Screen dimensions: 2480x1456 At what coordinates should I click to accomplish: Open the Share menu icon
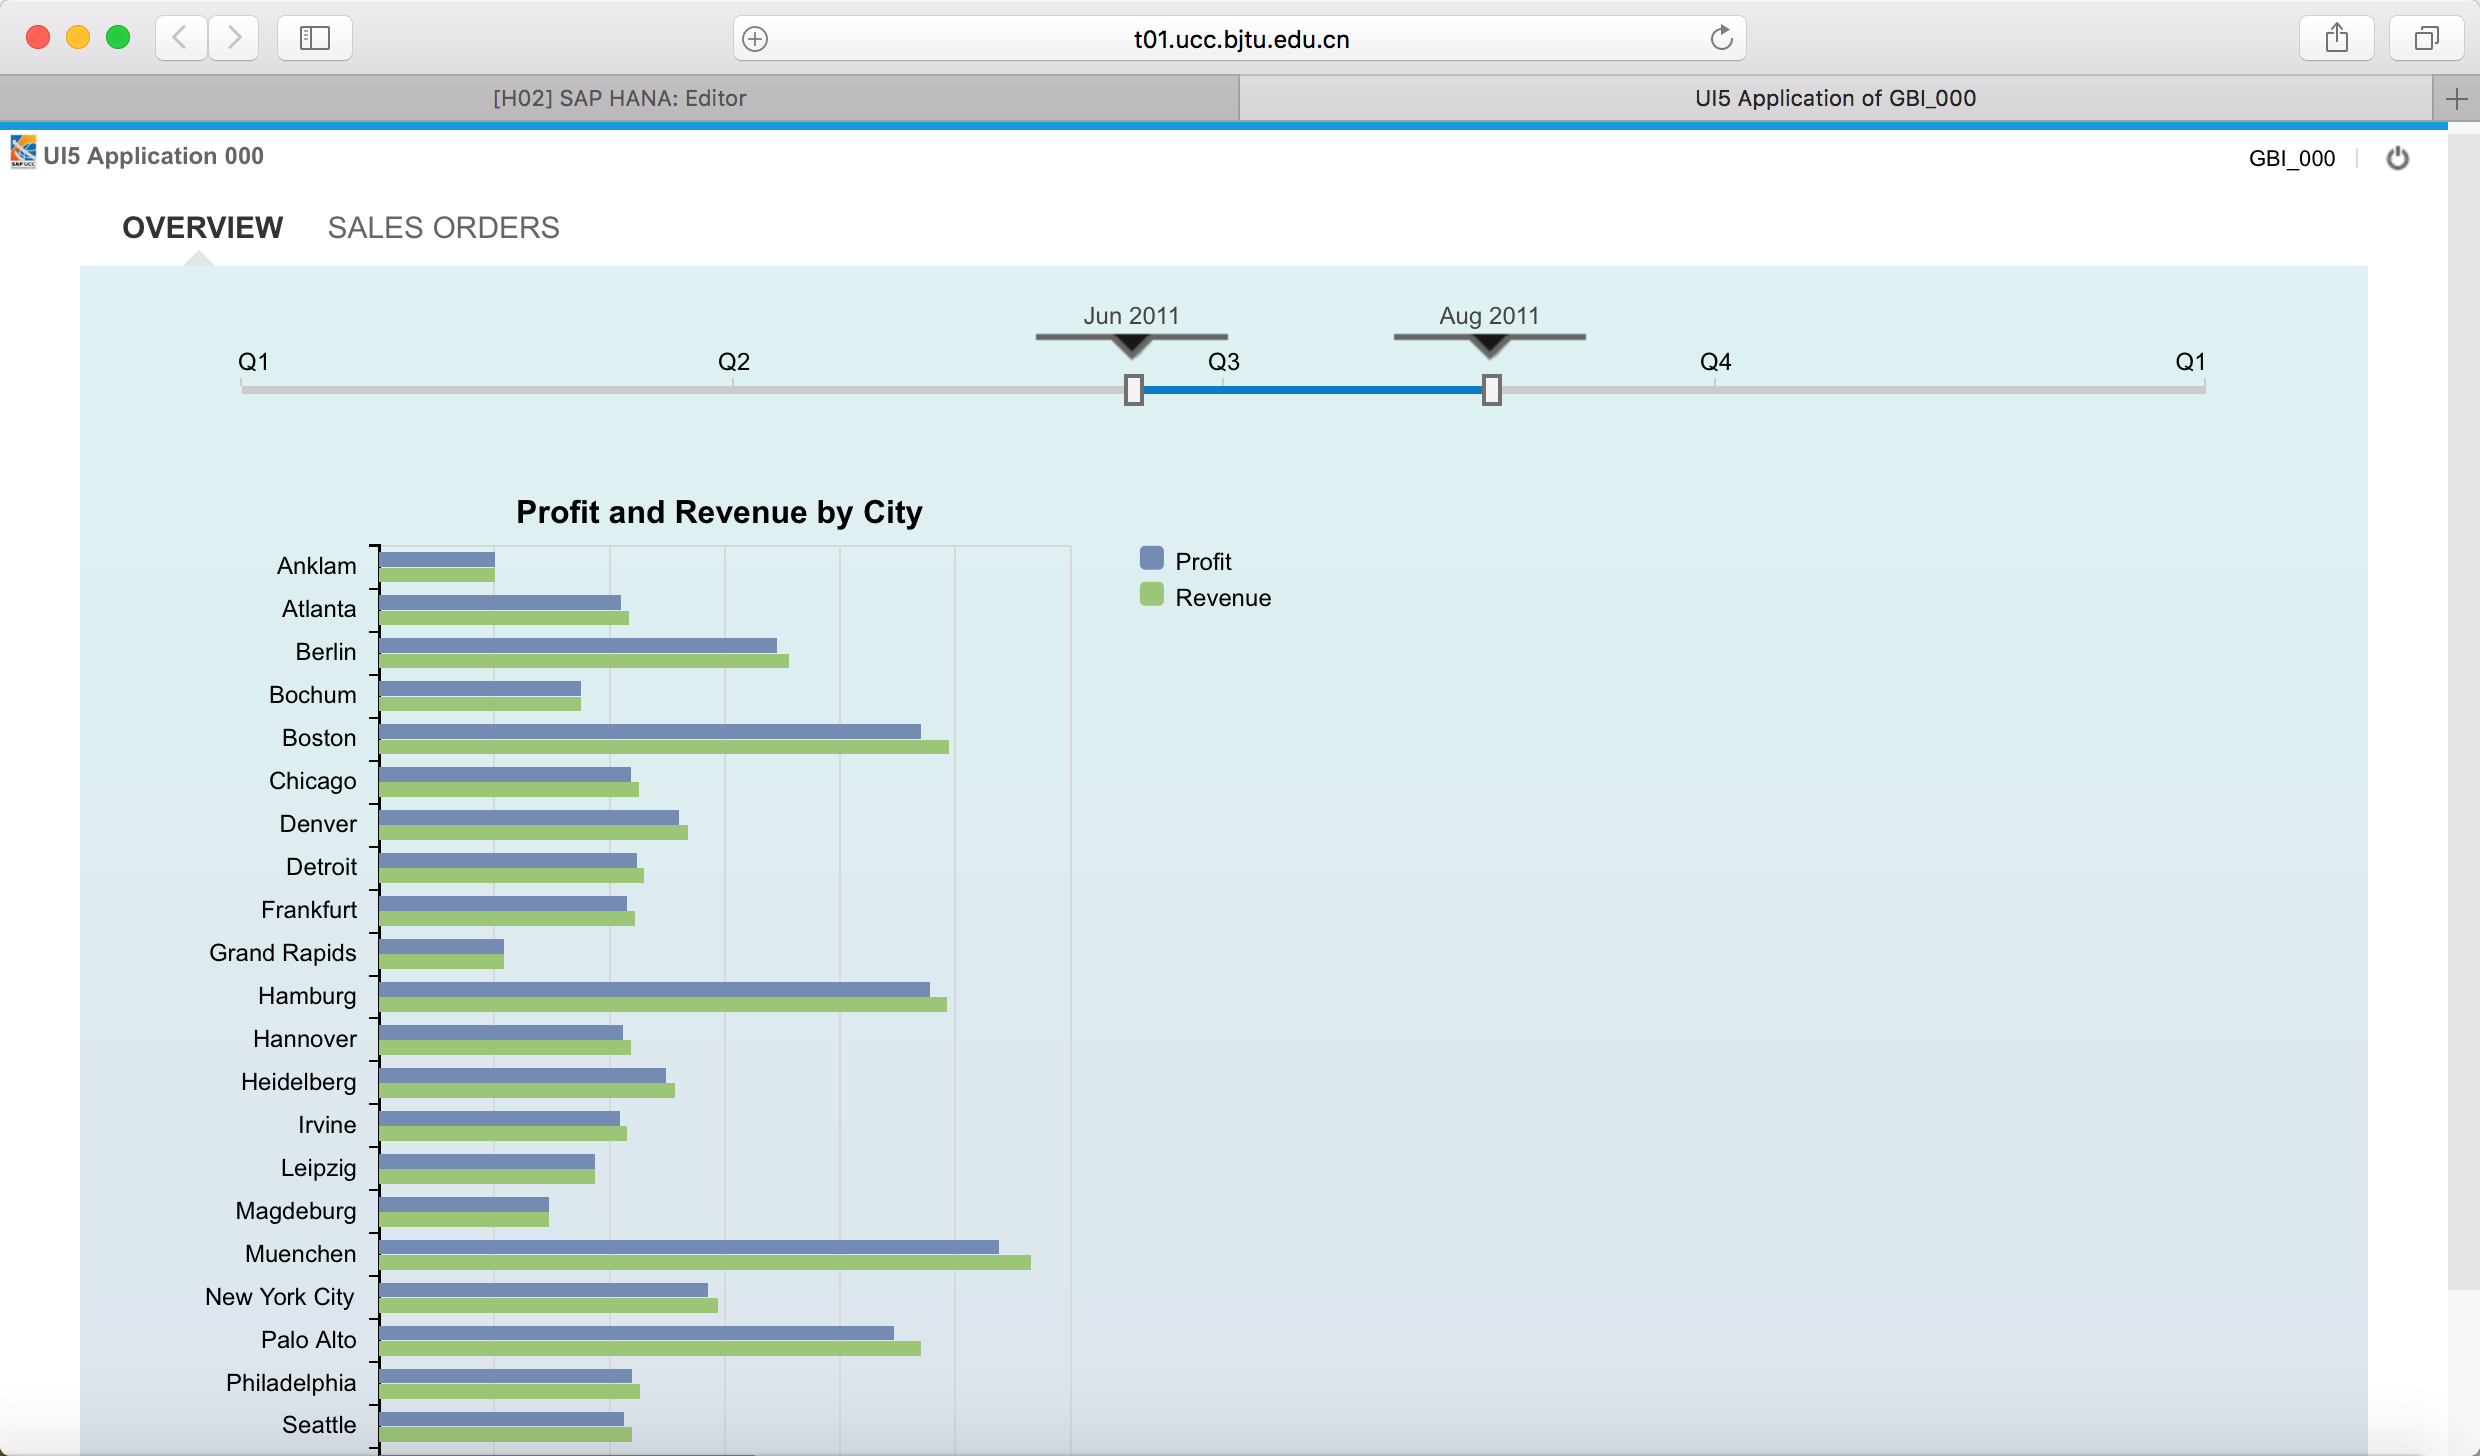pos(2337,38)
